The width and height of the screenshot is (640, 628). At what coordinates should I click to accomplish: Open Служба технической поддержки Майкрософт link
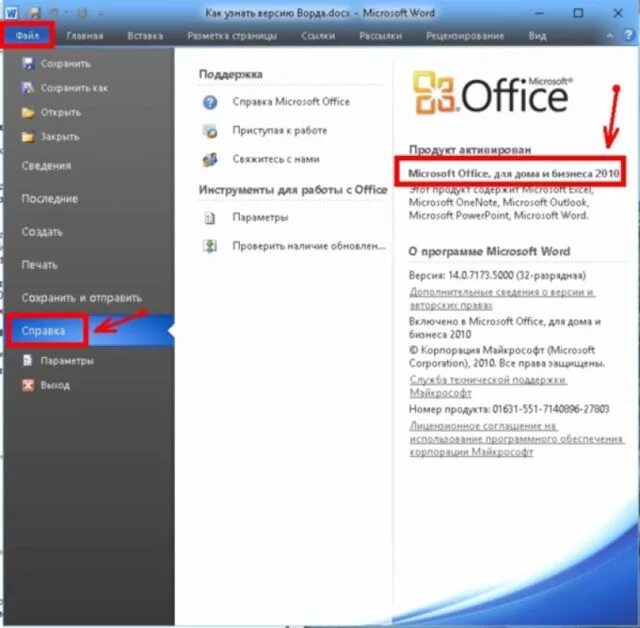488,386
